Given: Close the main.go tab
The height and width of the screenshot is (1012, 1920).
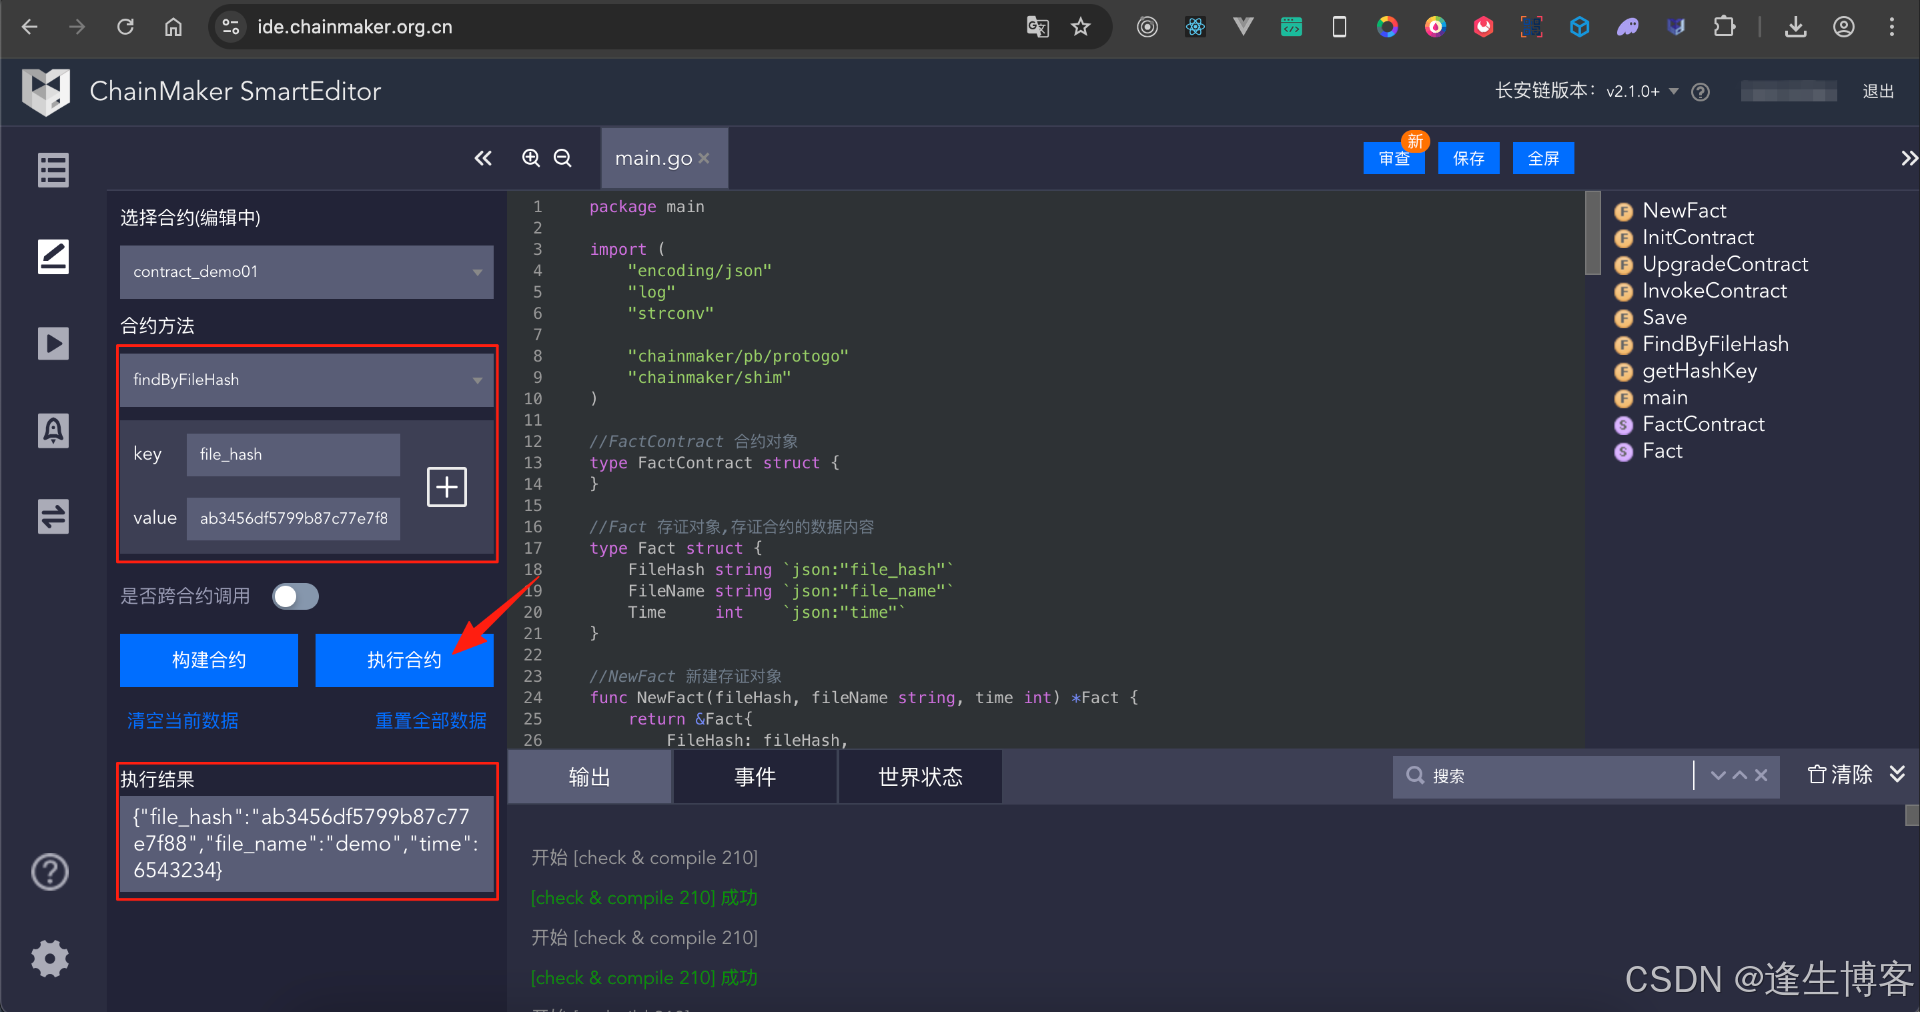Looking at the screenshot, I should coord(704,158).
